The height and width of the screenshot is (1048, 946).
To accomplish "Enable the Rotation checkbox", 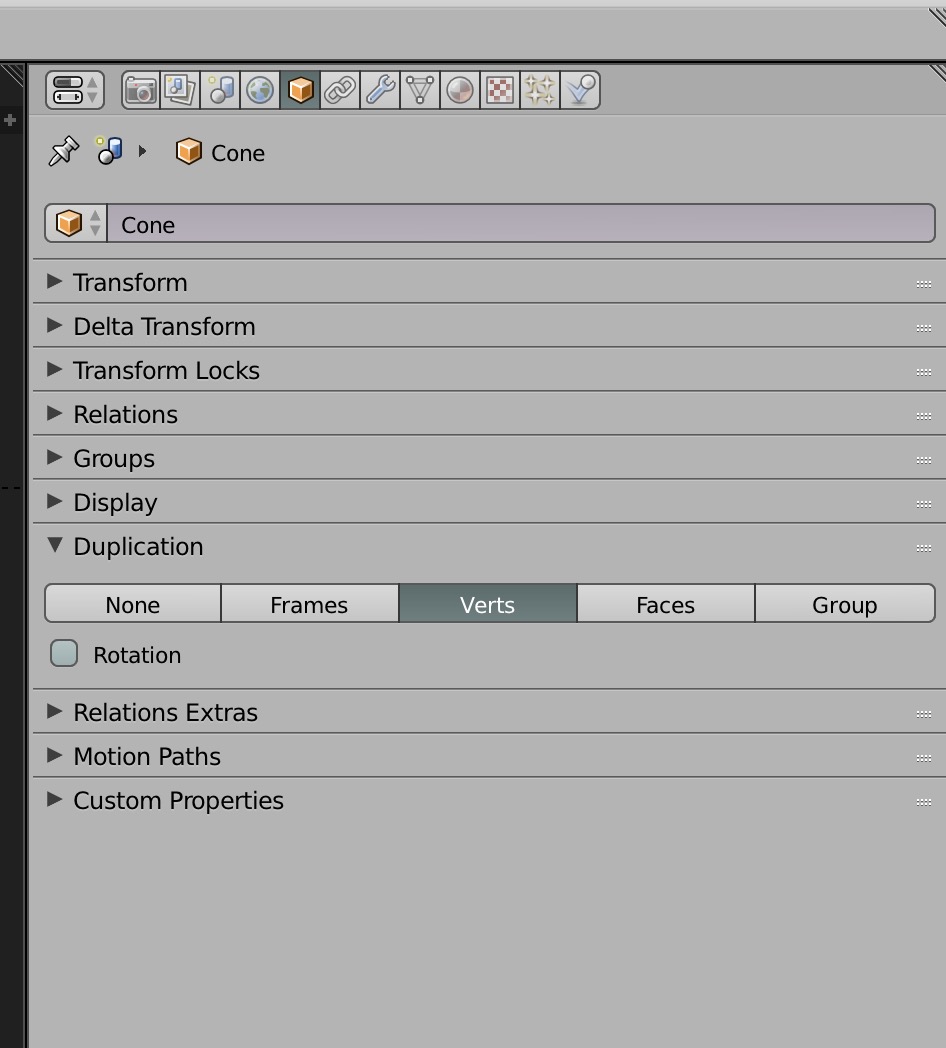I will (64, 654).
